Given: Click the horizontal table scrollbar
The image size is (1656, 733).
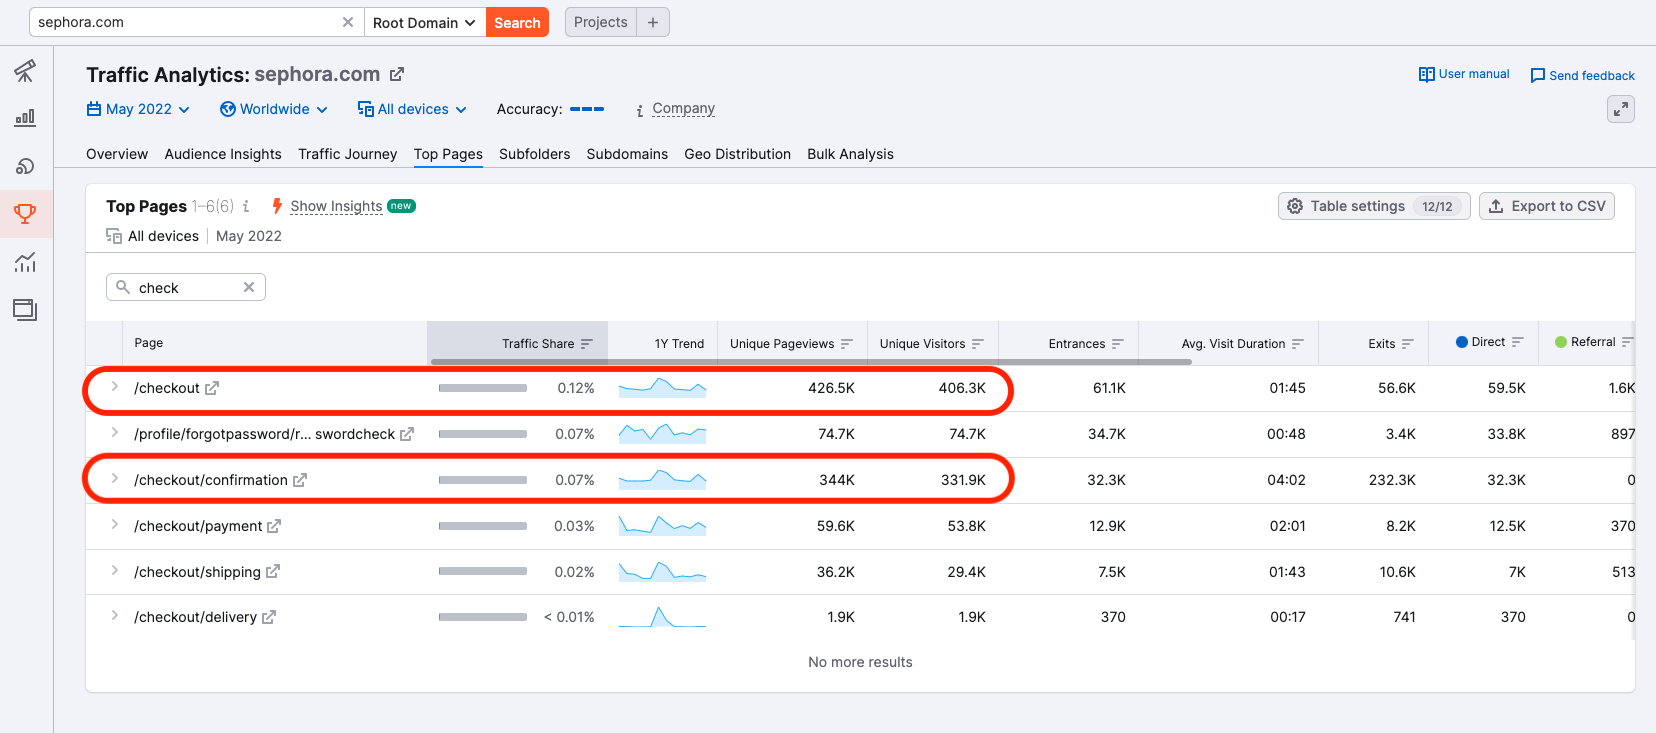Looking at the screenshot, I should coord(811,362).
